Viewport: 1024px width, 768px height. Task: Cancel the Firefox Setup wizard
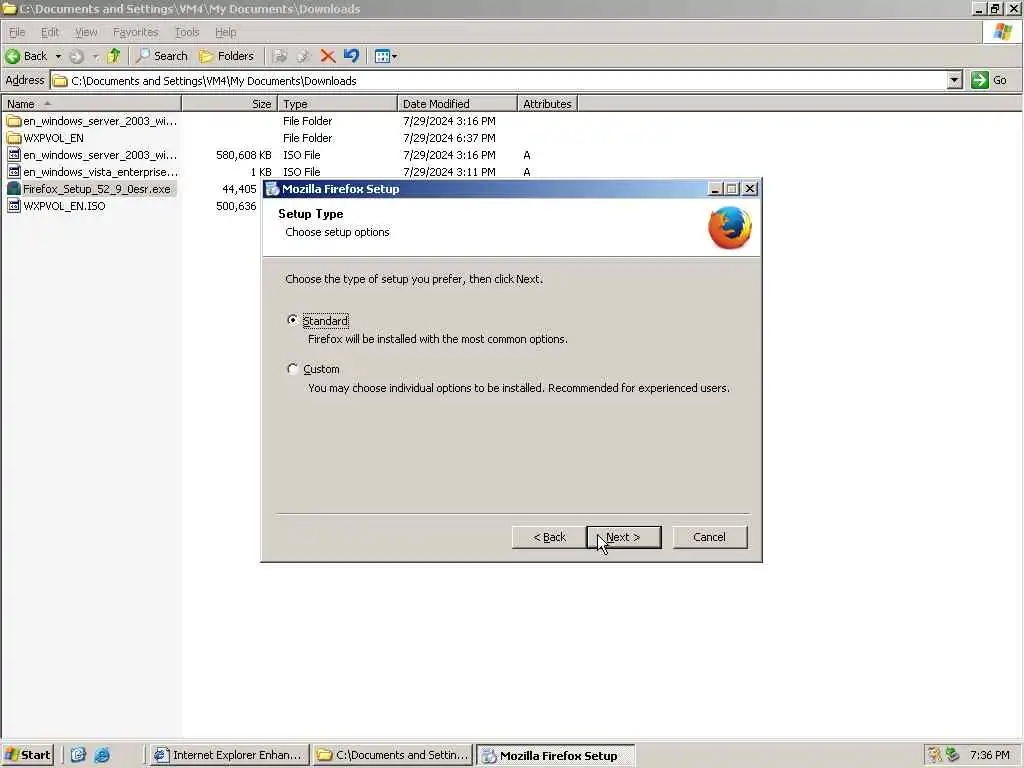(x=710, y=537)
